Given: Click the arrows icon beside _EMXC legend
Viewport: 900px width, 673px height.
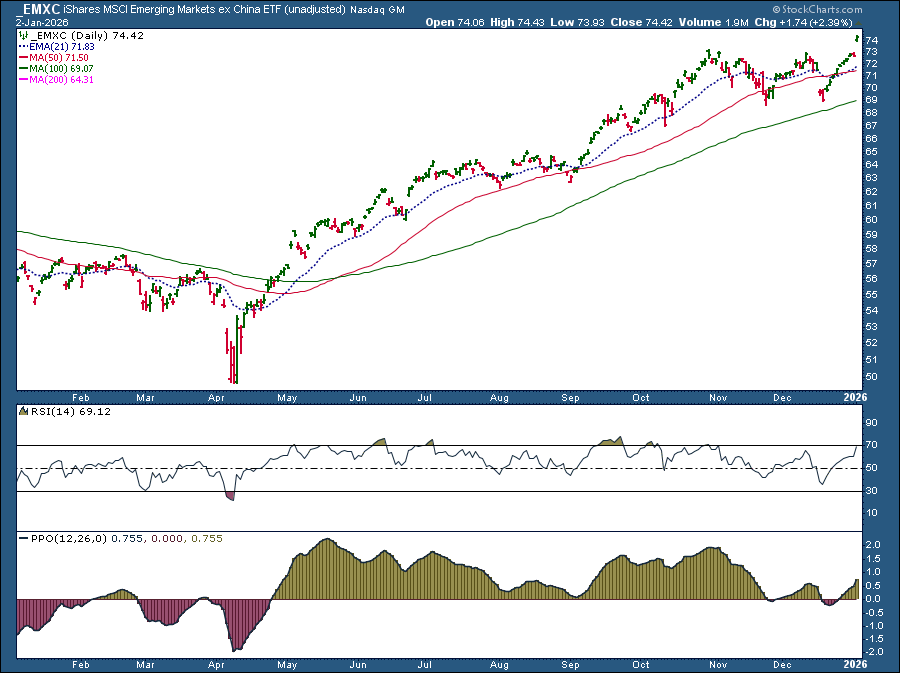Looking at the screenshot, I should 23,34.
